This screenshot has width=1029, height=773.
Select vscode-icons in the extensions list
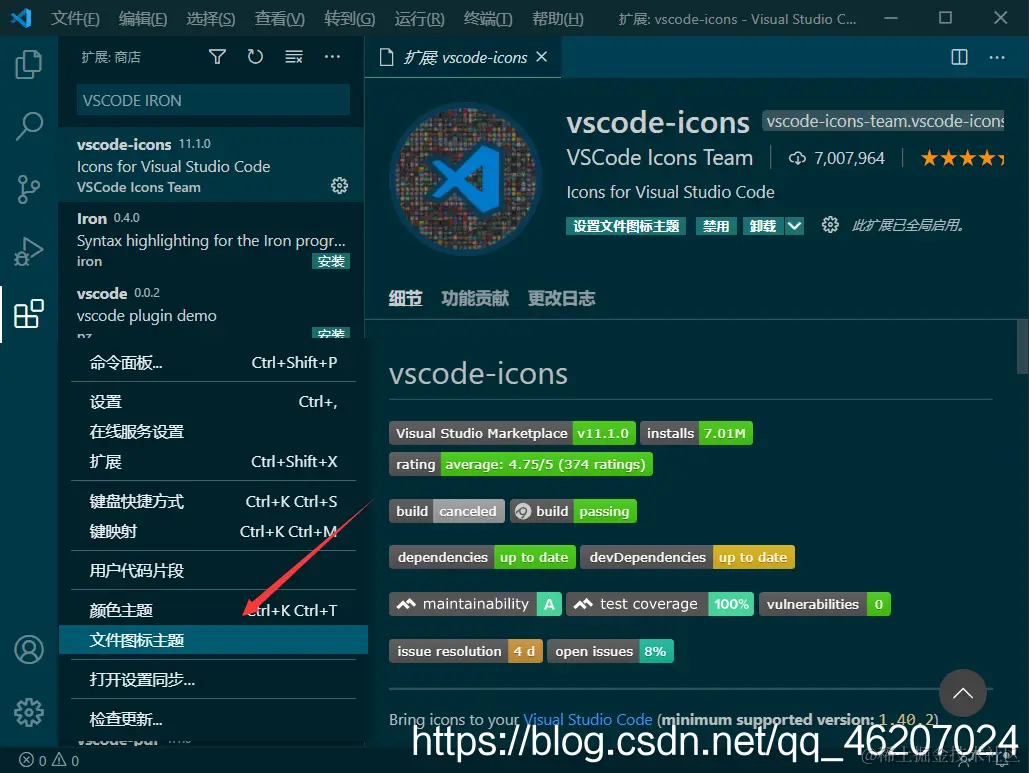coord(211,165)
